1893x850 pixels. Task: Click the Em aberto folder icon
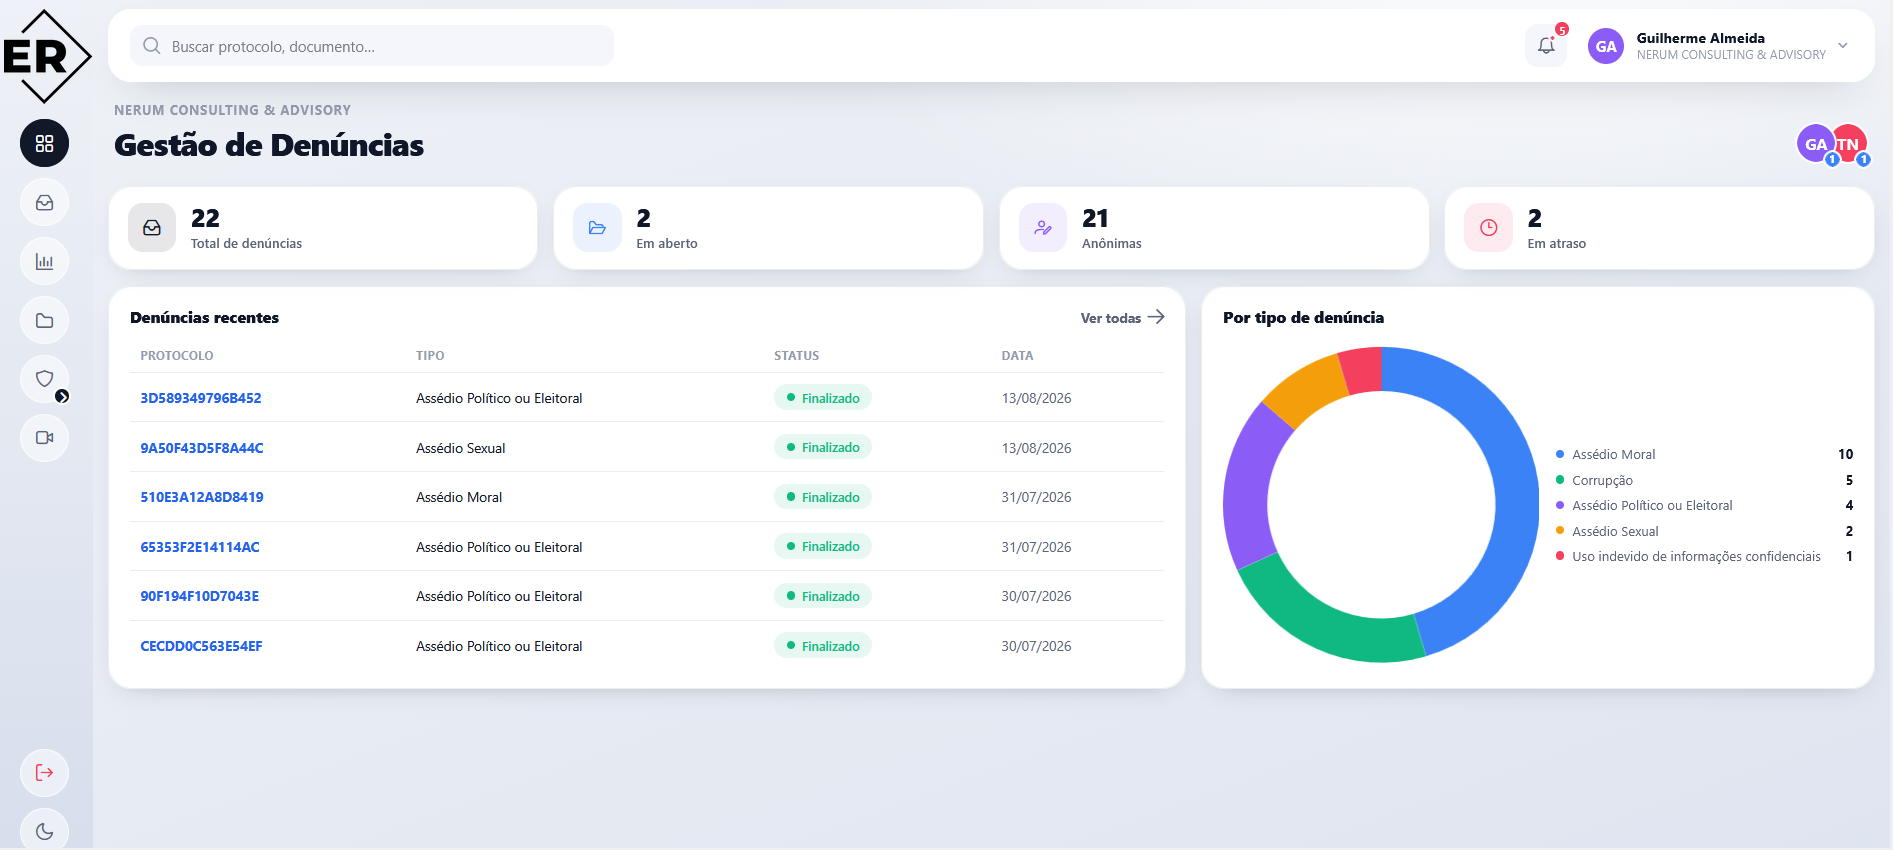597,228
